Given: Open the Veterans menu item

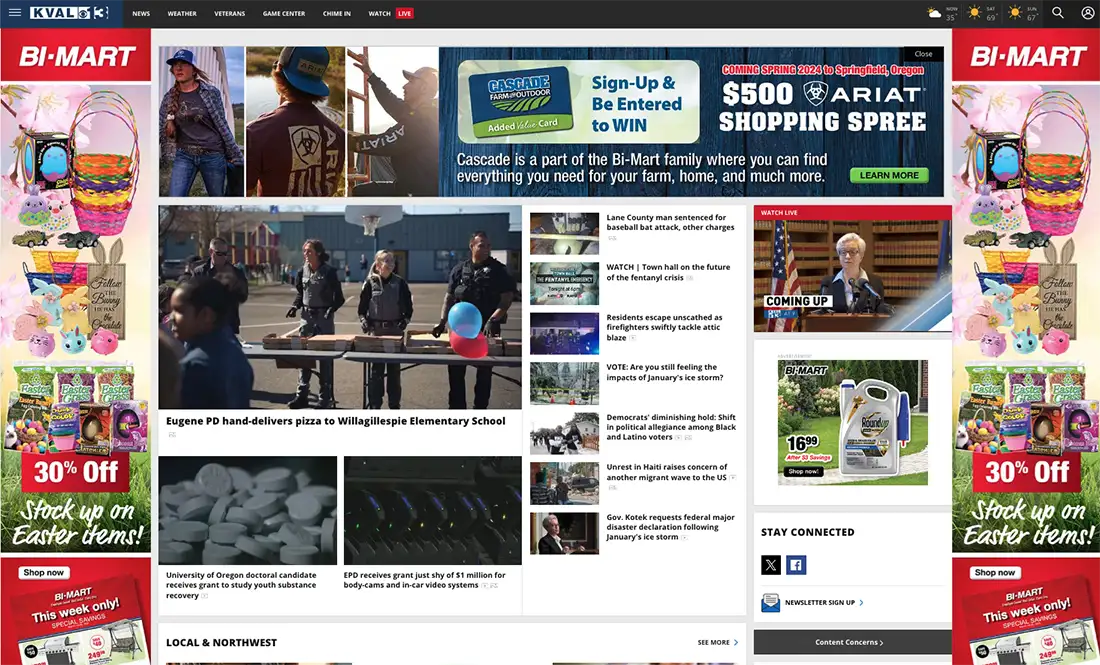Looking at the screenshot, I should coord(229,13).
